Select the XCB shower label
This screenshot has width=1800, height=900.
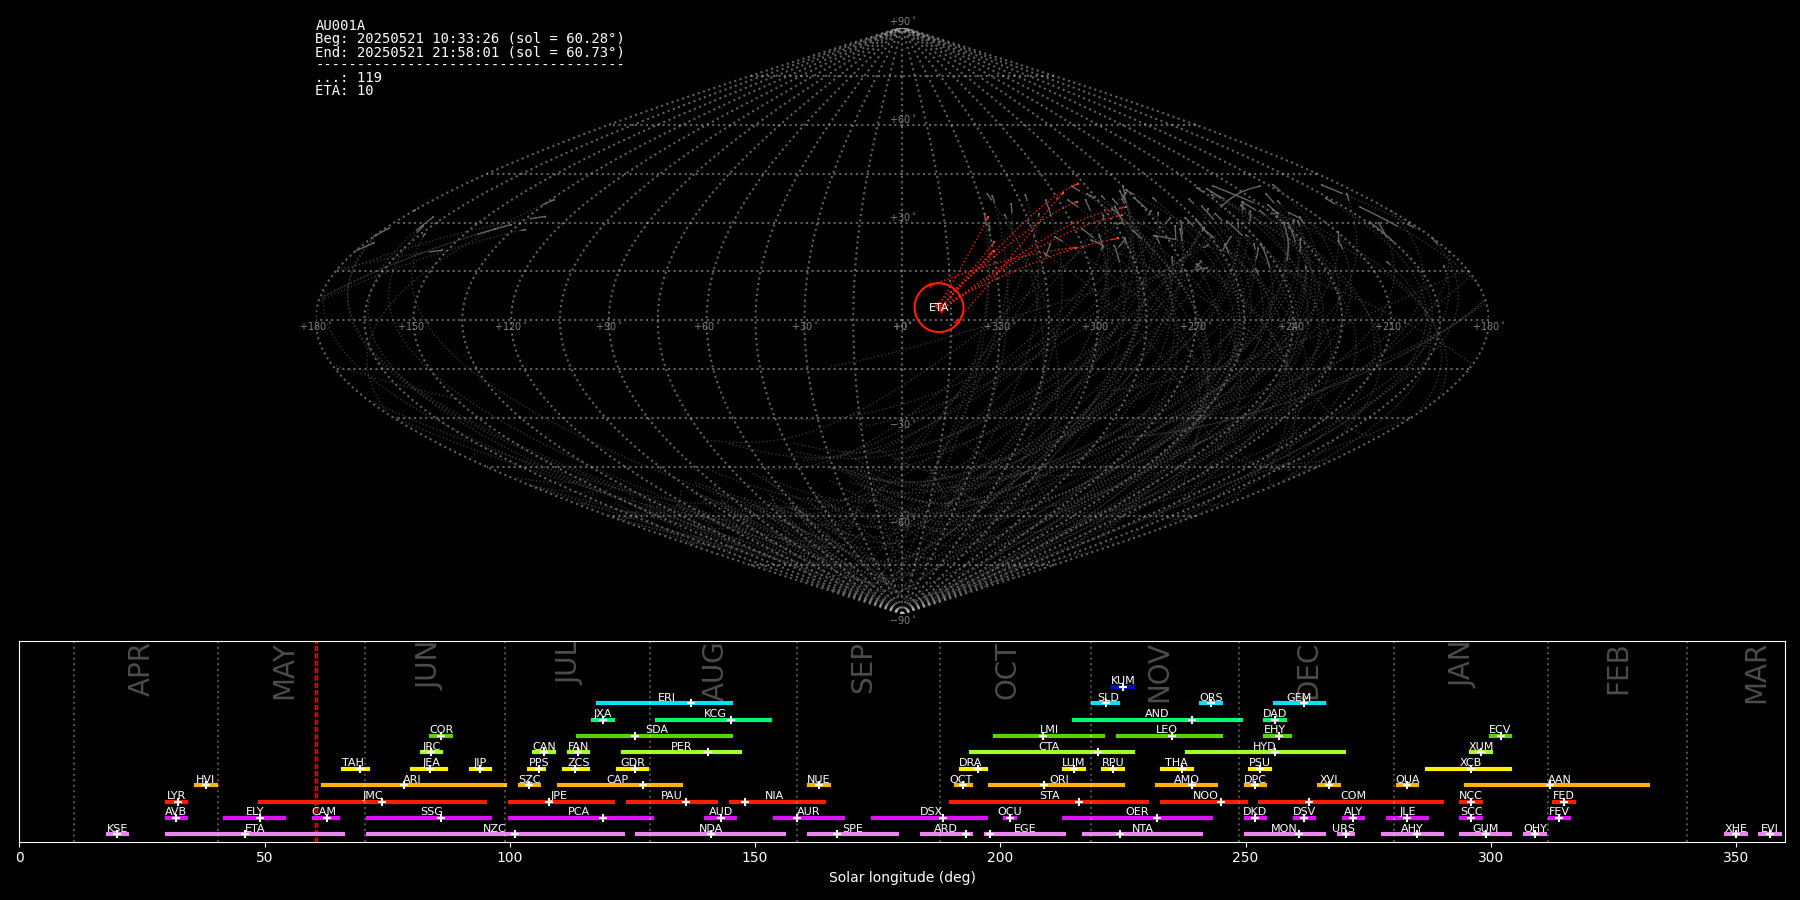pos(1470,763)
